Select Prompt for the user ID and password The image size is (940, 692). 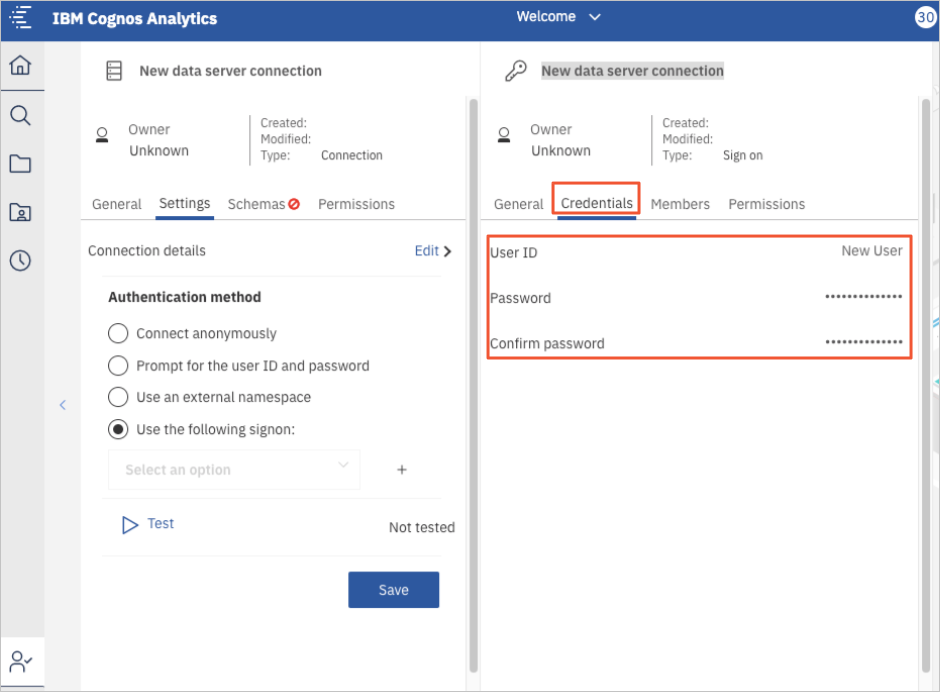(x=118, y=365)
